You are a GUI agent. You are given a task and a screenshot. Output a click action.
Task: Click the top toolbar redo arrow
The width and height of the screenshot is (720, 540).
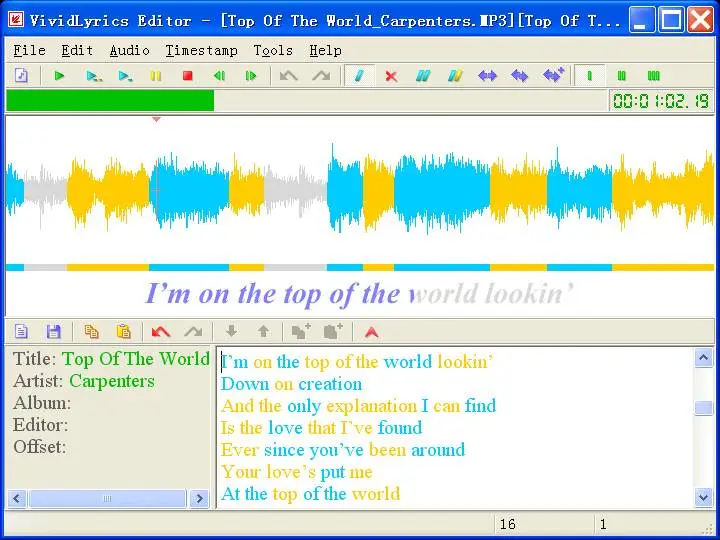click(321, 75)
